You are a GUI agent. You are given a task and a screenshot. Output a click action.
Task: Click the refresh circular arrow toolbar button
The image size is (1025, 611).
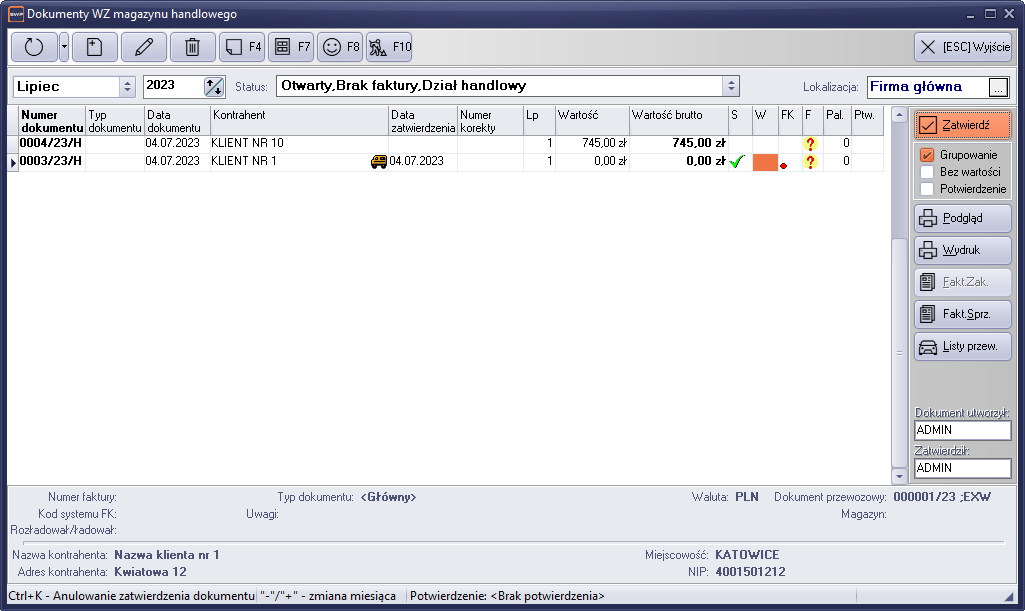[x=34, y=47]
